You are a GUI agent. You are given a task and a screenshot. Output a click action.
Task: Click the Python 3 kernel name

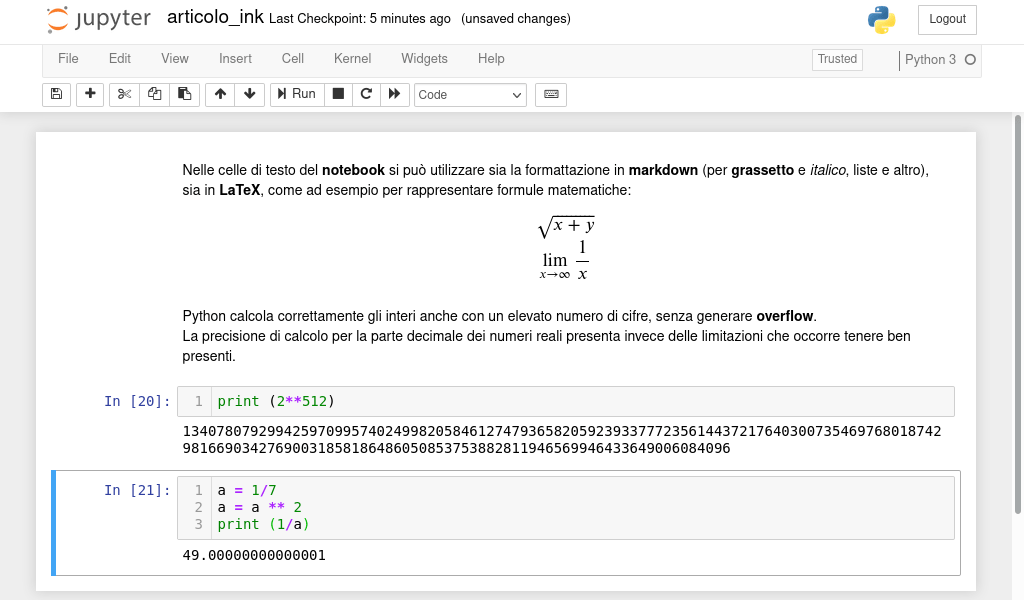click(x=930, y=59)
